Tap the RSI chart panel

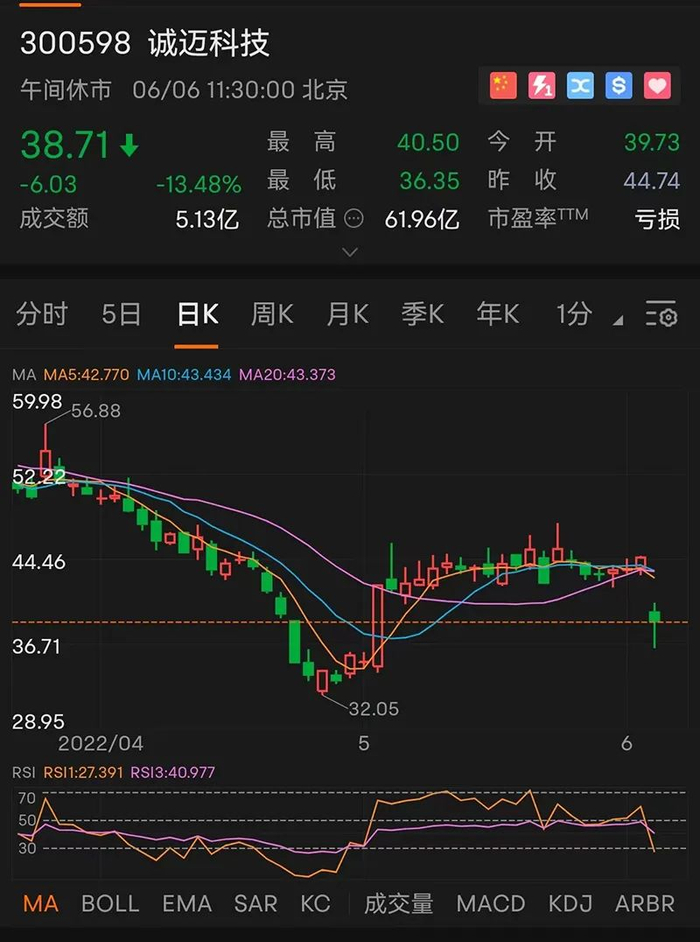click(350, 833)
